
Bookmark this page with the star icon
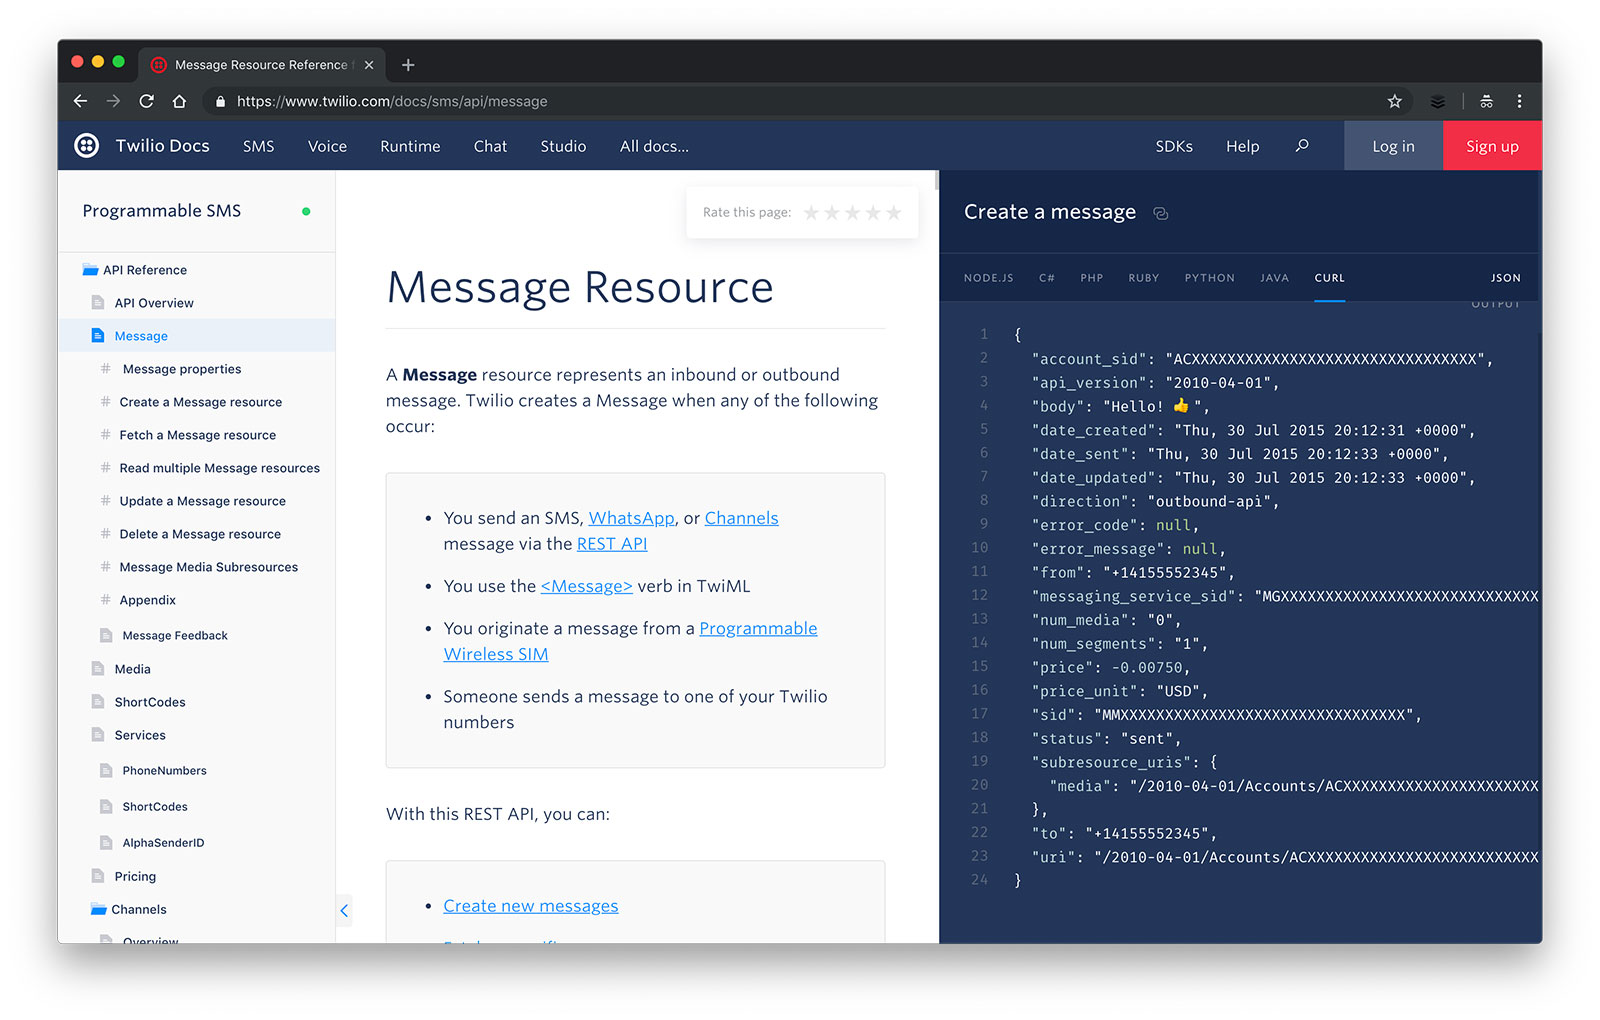pyautogui.click(x=1395, y=101)
